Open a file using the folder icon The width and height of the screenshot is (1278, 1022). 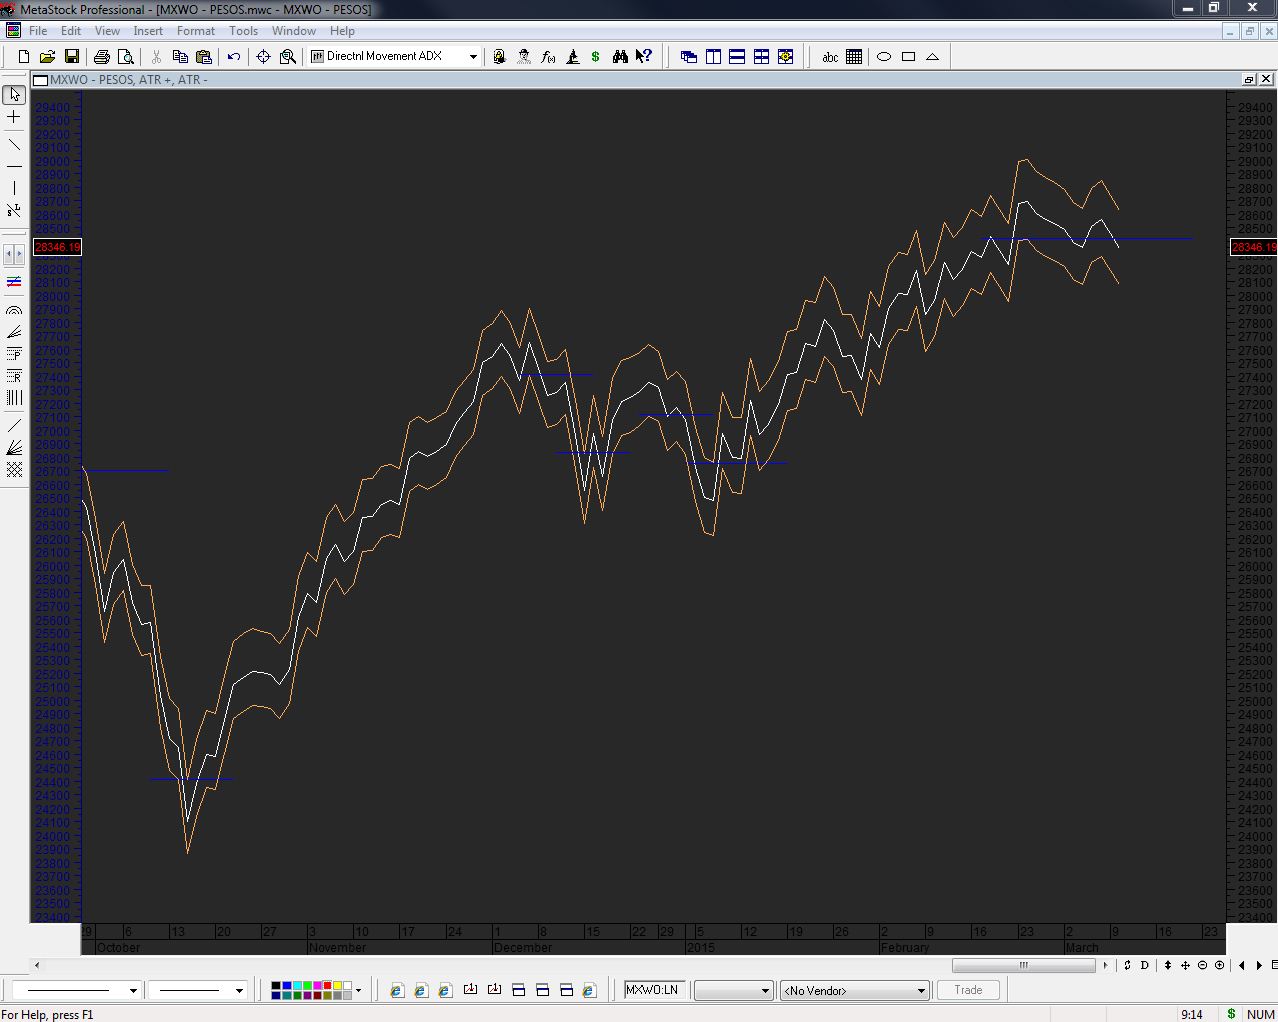tap(47, 57)
